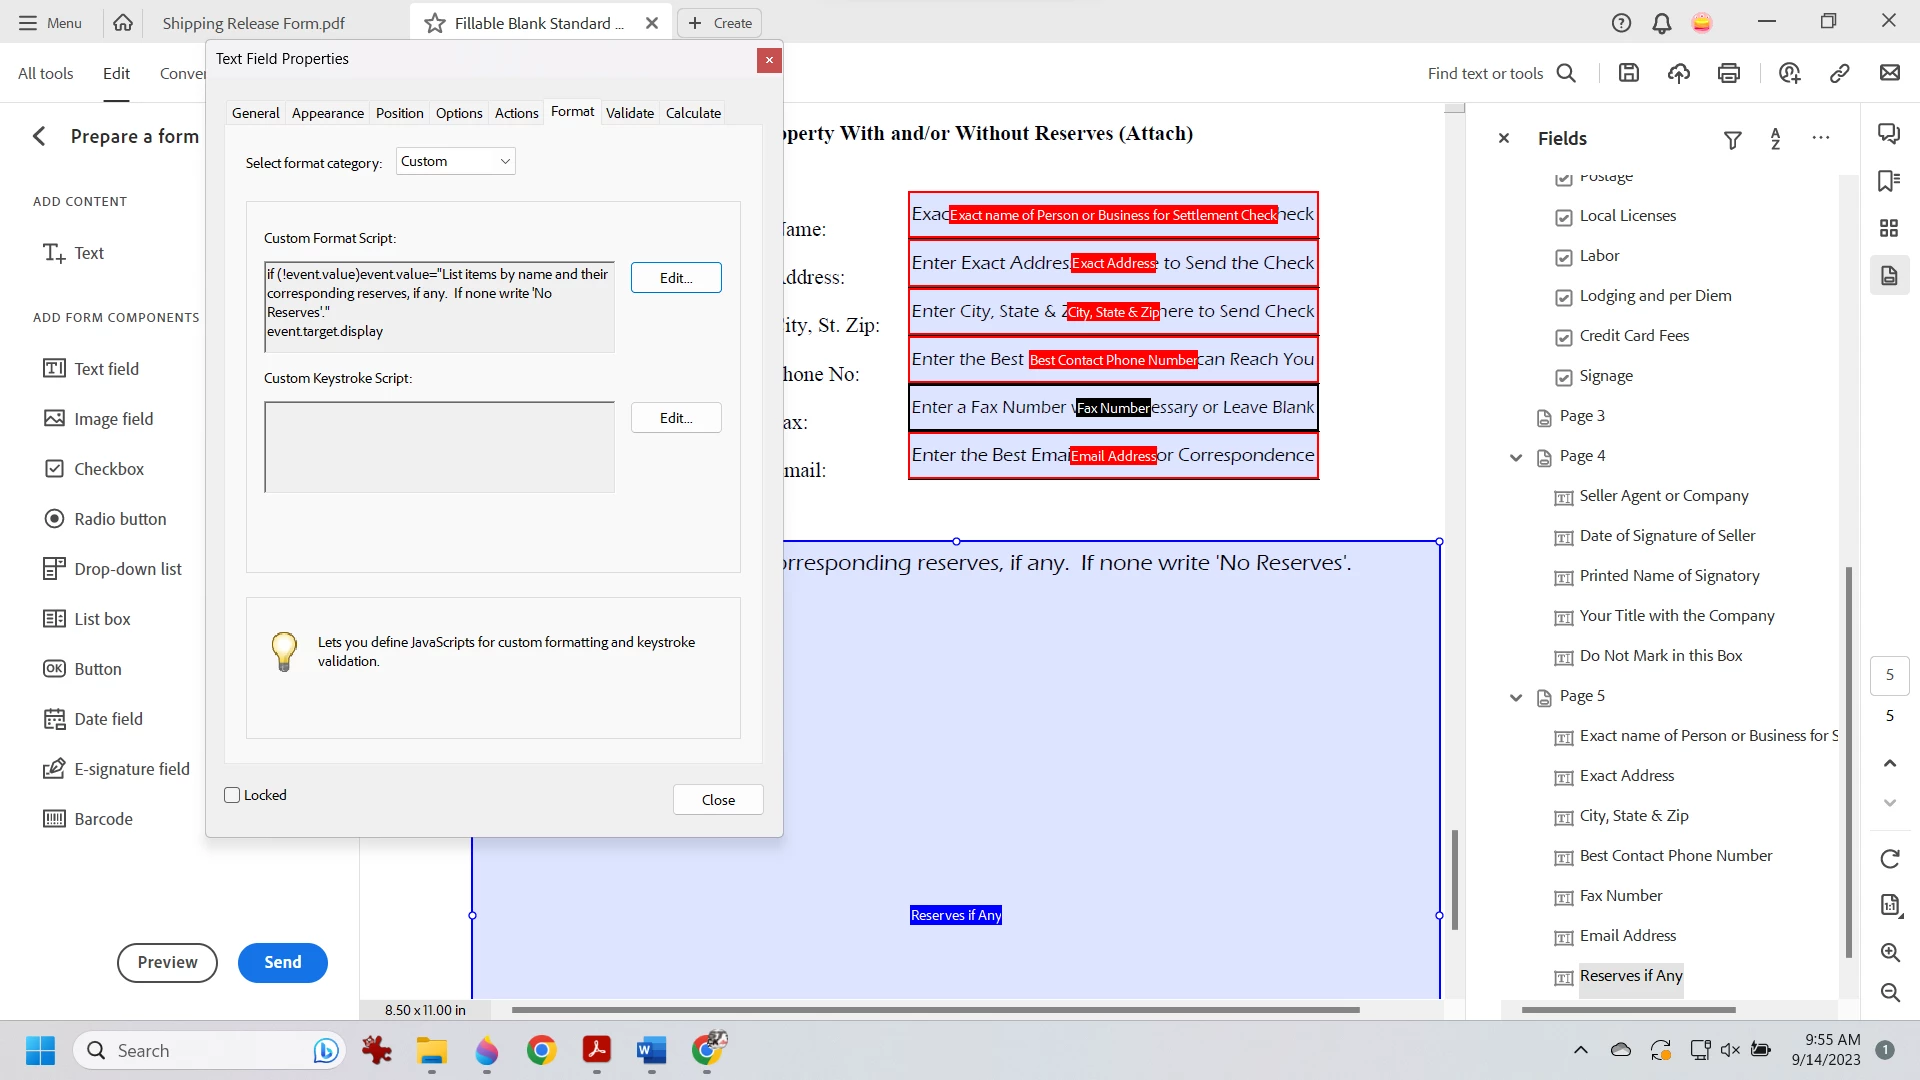This screenshot has width=1920, height=1080.
Task: Click the save document icon
Action: pyautogui.click(x=1629, y=73)
